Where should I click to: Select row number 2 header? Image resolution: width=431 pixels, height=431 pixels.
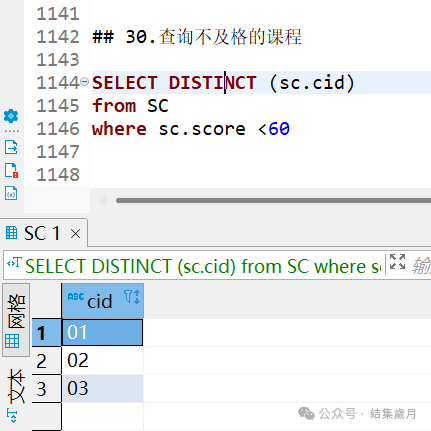47,360
